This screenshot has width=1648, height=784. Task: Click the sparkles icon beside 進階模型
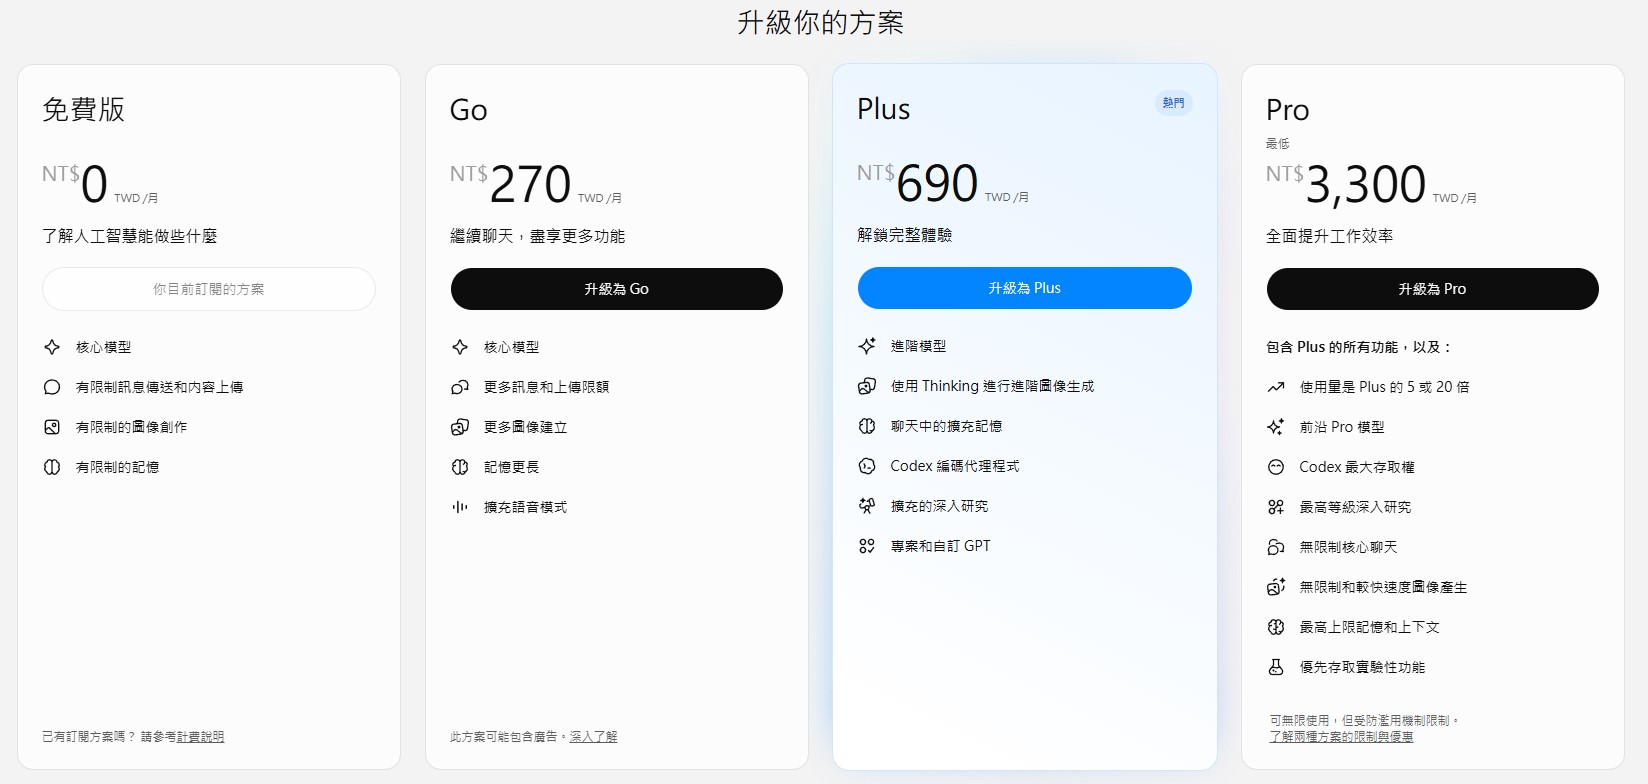[x=867, y=346]
